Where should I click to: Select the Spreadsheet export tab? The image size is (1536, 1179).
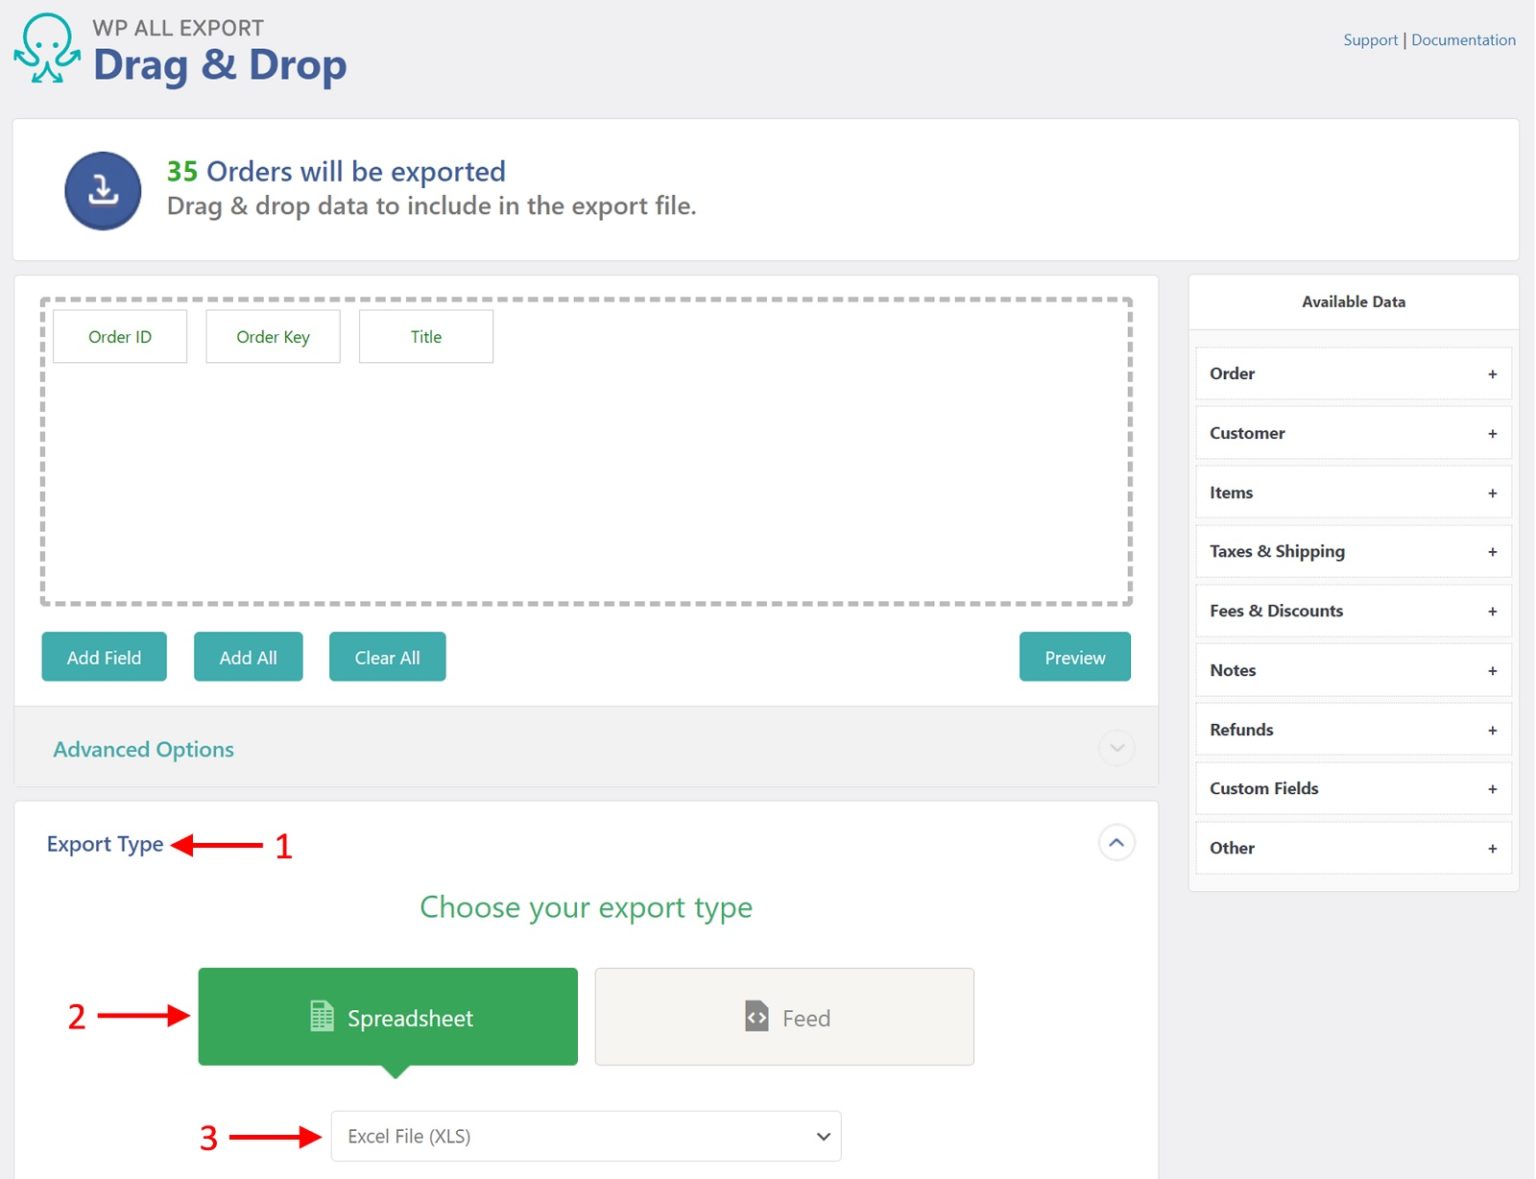388,1016
